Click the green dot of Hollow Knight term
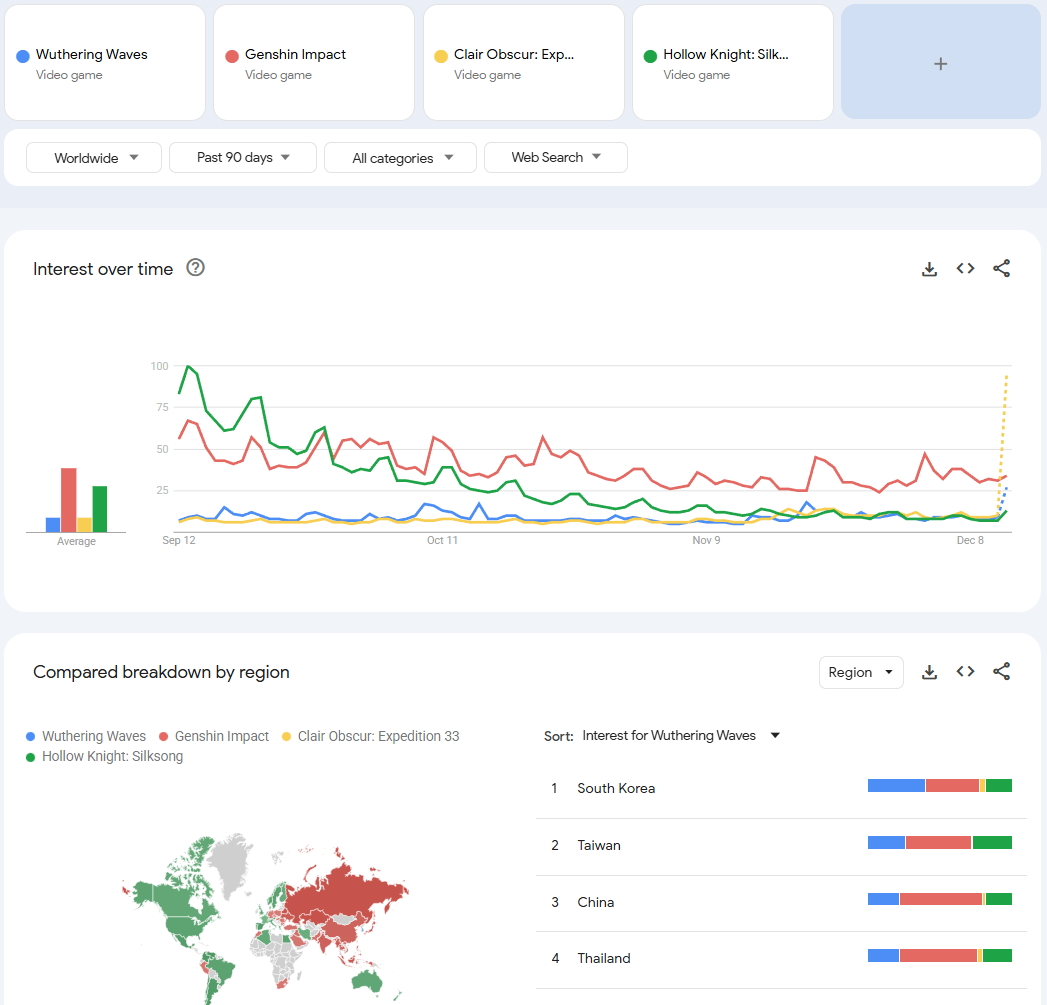Viewport: 1047px width, 1005px height. click(x=650, y=56)
